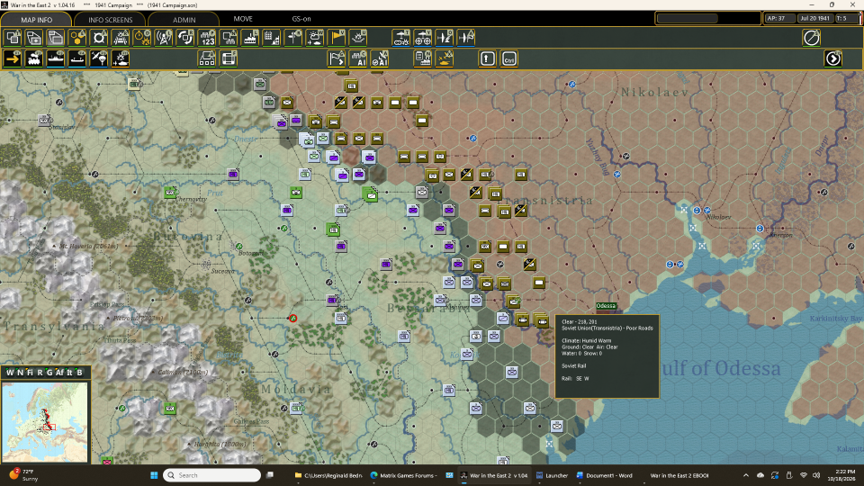Click the MOVE mode label

coord(243,19)
